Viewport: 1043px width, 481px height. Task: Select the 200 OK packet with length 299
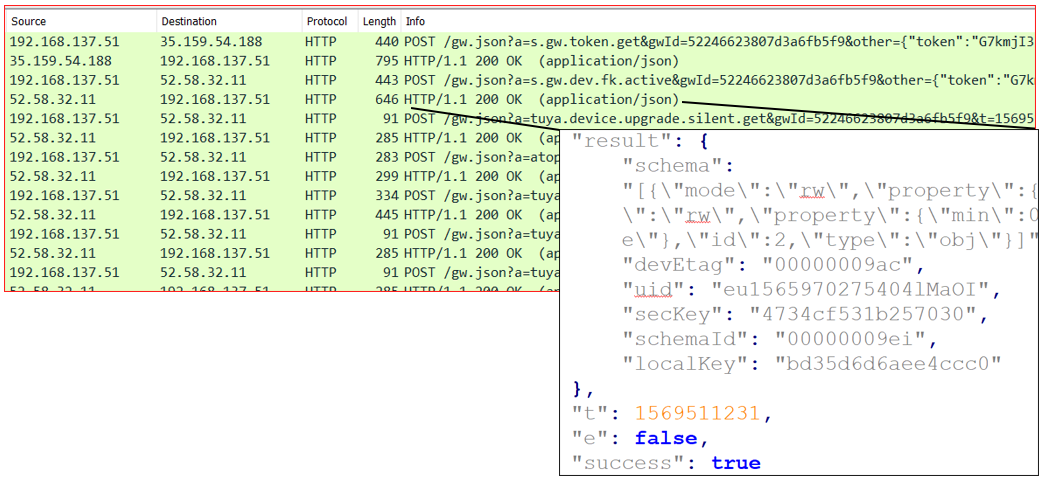pyautogui.click(x=283, y=177)
